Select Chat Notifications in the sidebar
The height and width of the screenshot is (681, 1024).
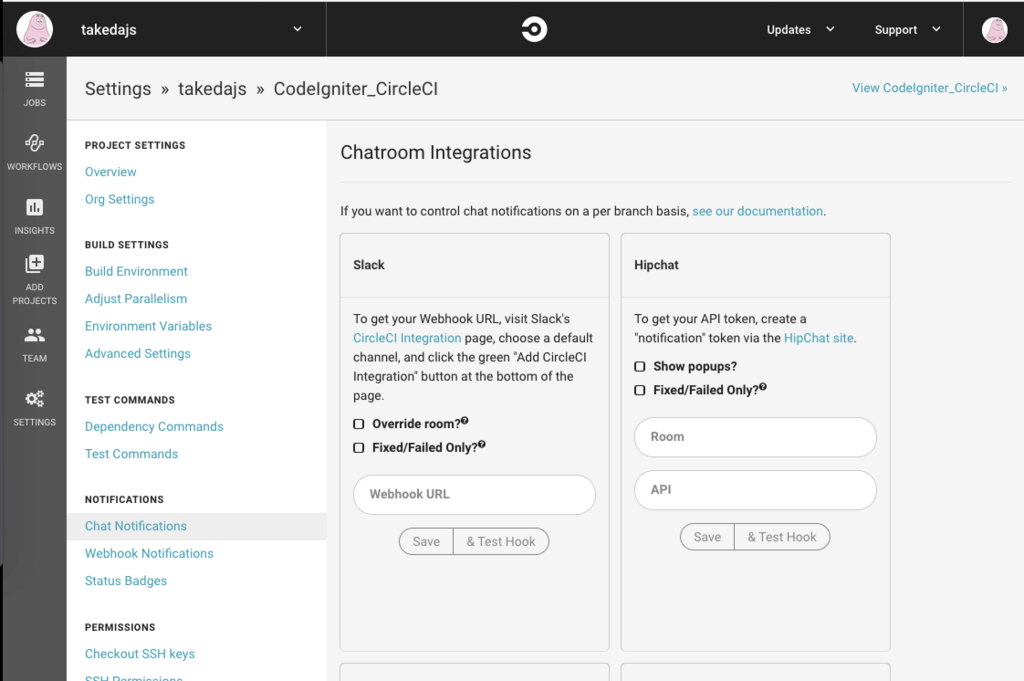coord(197,526)
